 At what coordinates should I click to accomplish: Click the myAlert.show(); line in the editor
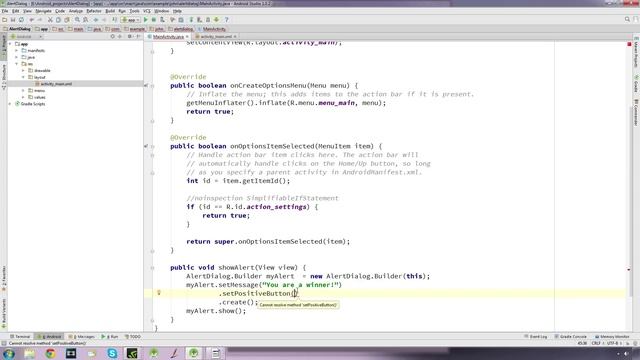tap(216, 311)
